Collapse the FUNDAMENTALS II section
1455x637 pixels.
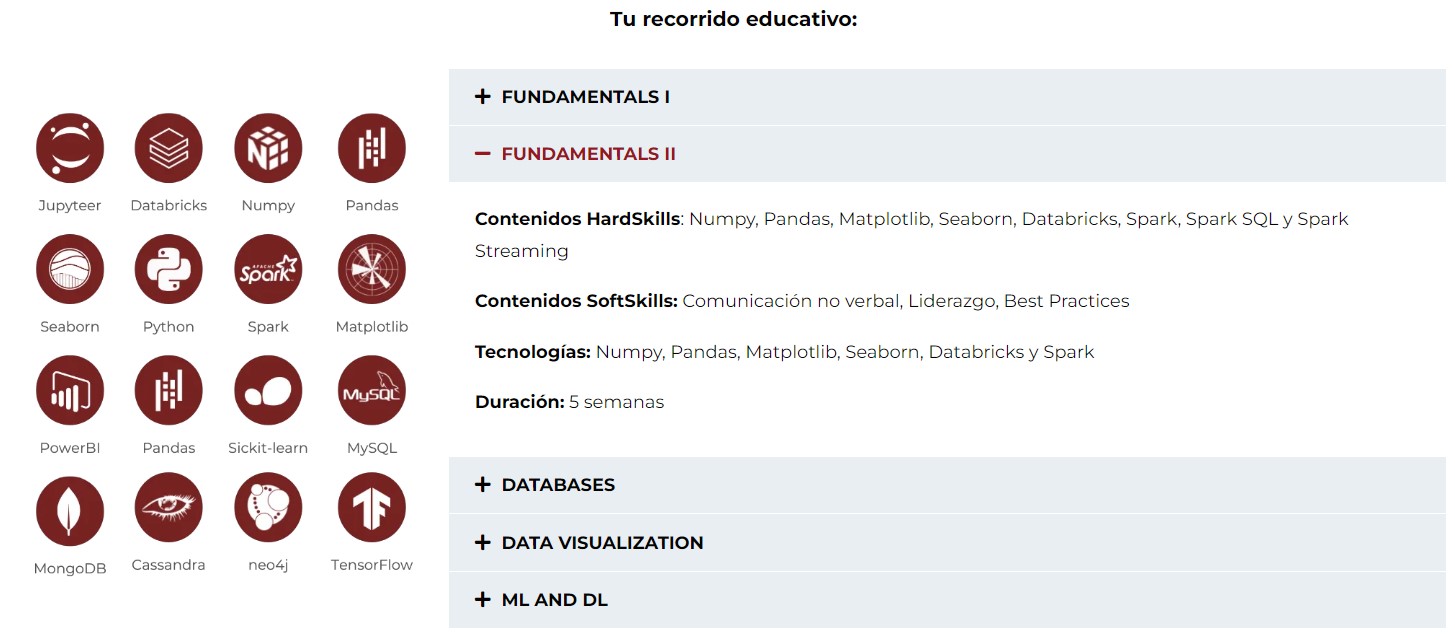(947, 154)
